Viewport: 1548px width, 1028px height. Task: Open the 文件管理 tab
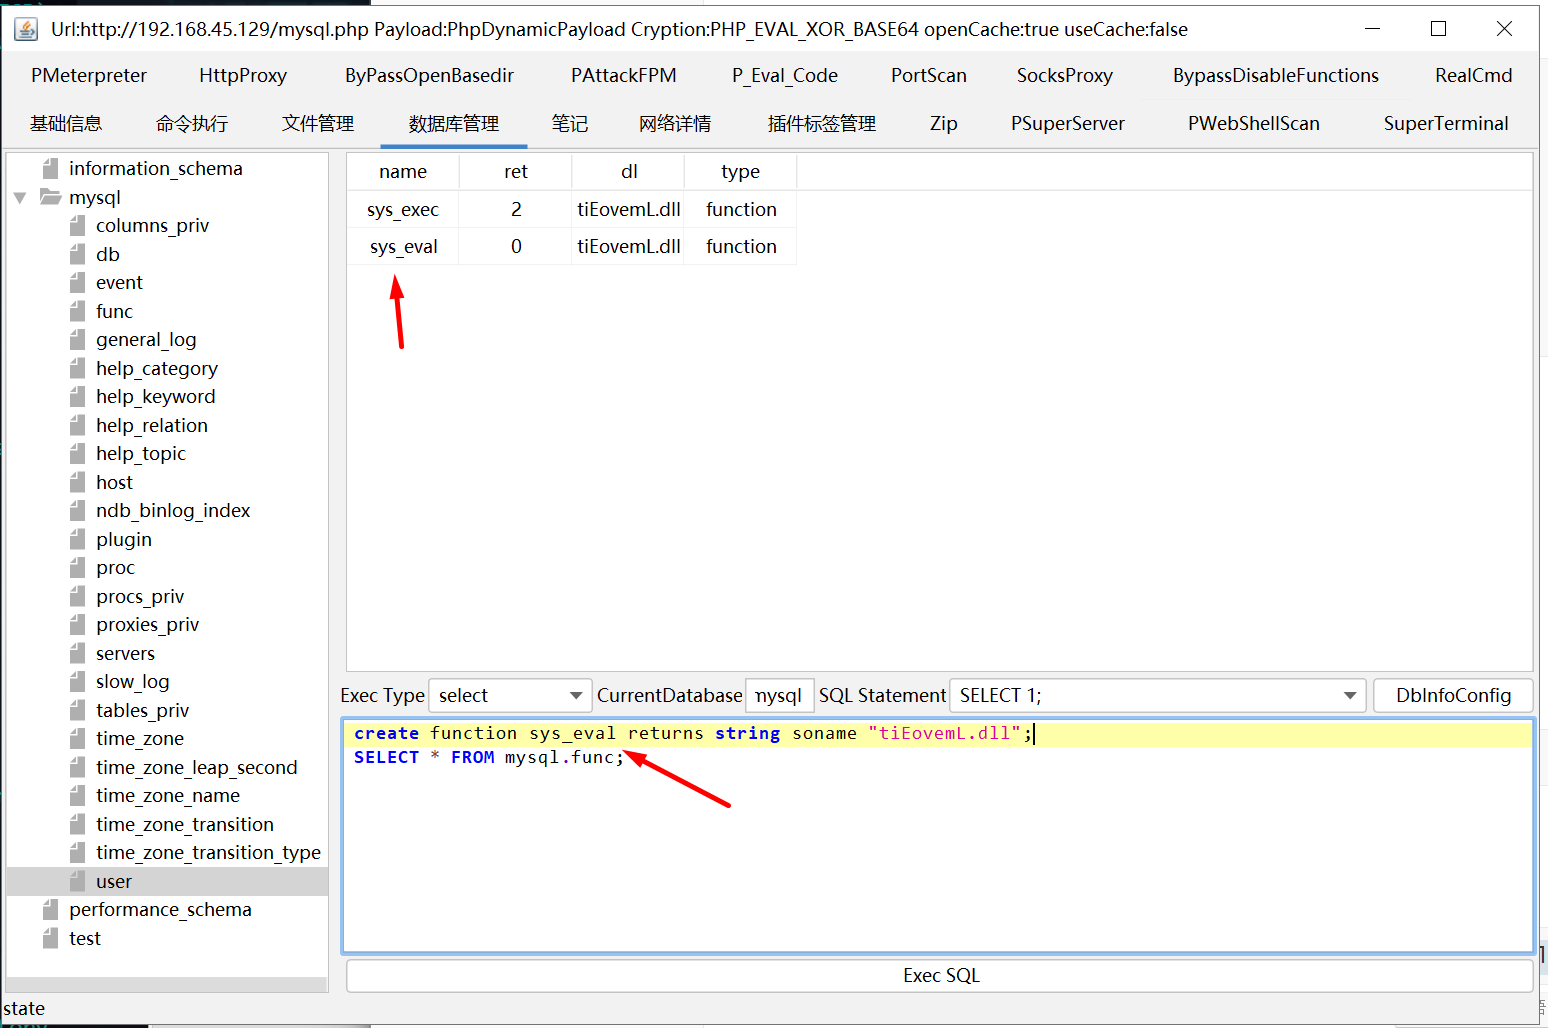pyautogui.click(x=318, y=123)
